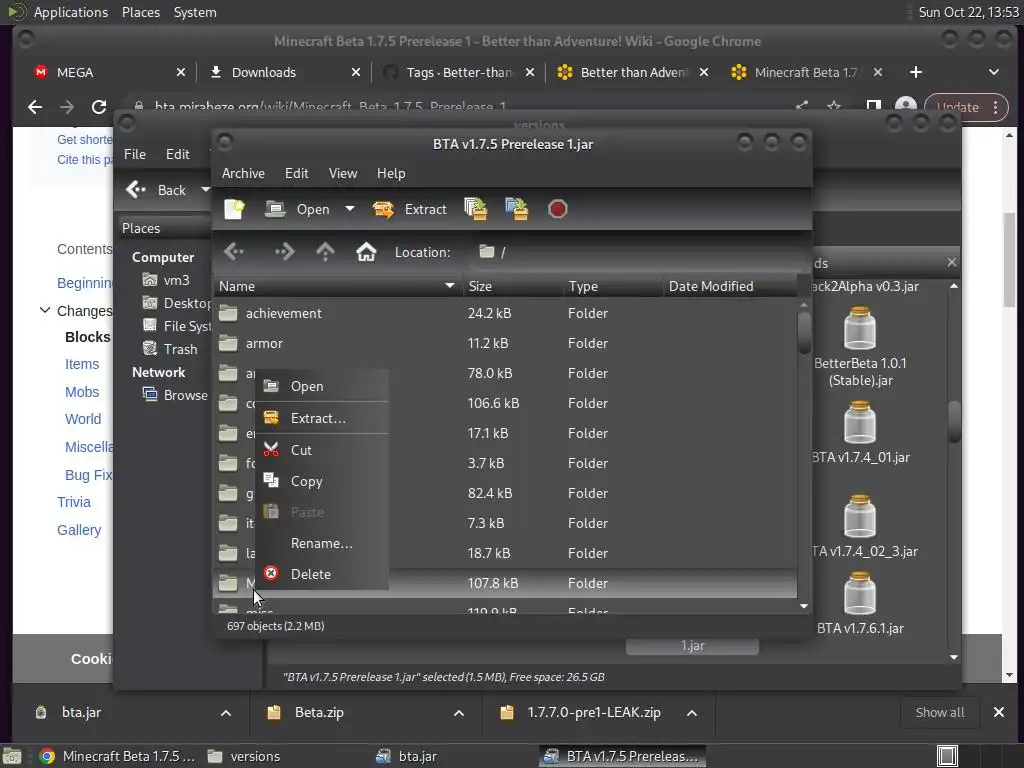Go back using the location bar's left arrow
This screenshot has height=768, width=1024.
pyautogui.click(x=233, y=251)
